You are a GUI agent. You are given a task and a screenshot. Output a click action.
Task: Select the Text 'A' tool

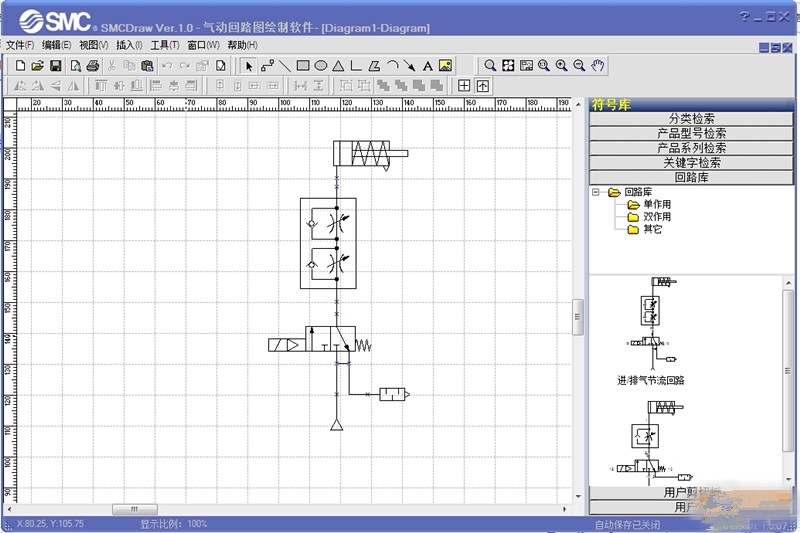point(427,65)
